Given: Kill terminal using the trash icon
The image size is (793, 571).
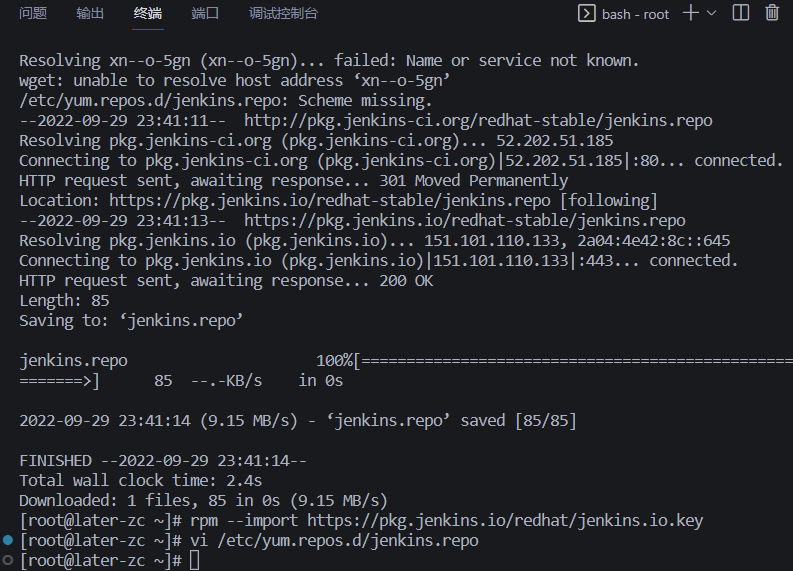Looking at the screenshot, I should click(x=772, y=13).
